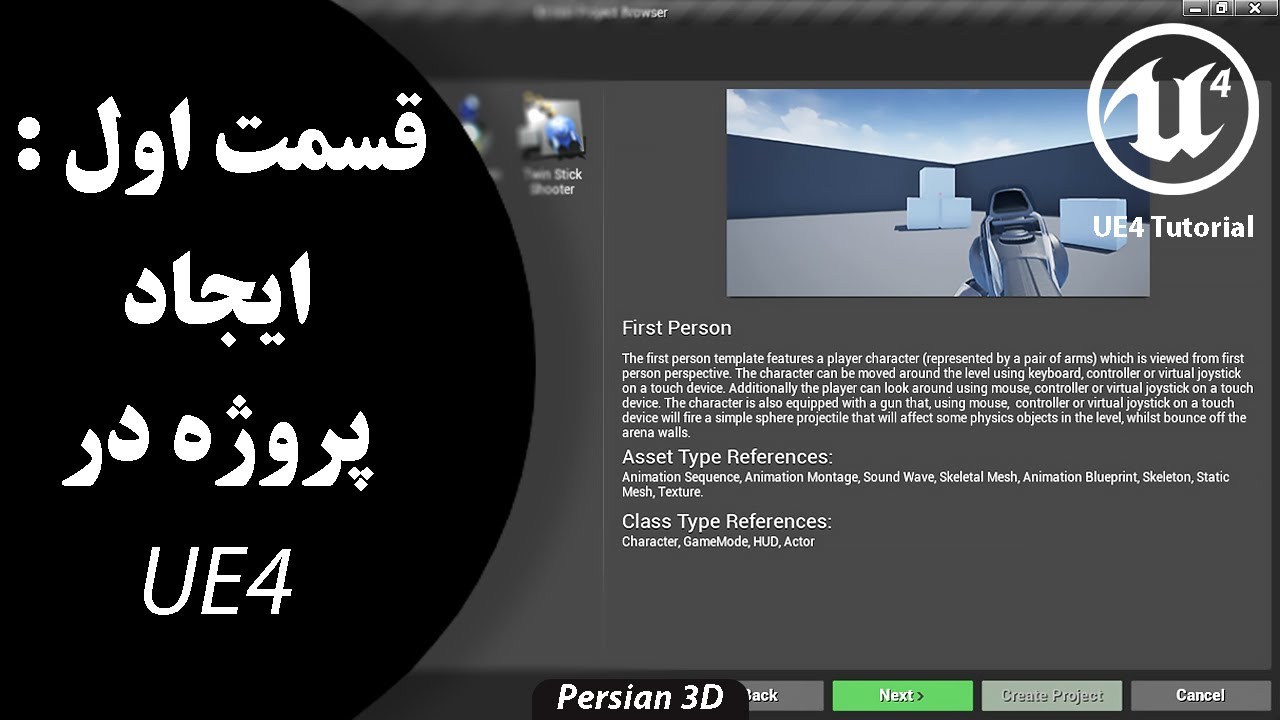Click the "First Person" heading text
Viewport: 1280px width, 720px height.
point(677,328)
